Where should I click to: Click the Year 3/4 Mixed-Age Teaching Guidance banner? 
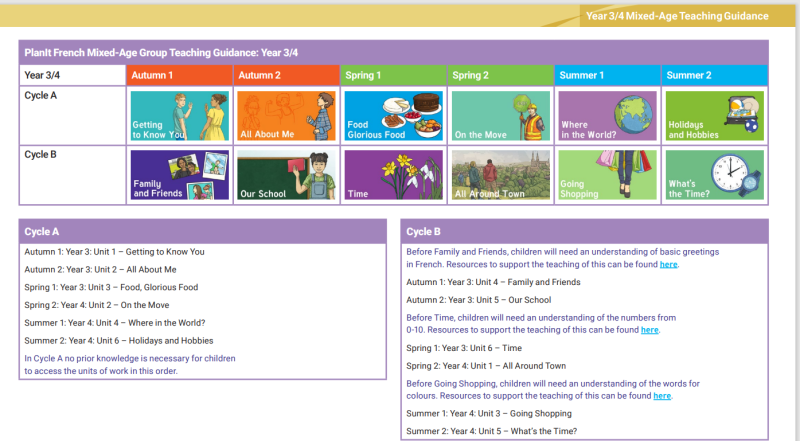[x=677, y=16]
